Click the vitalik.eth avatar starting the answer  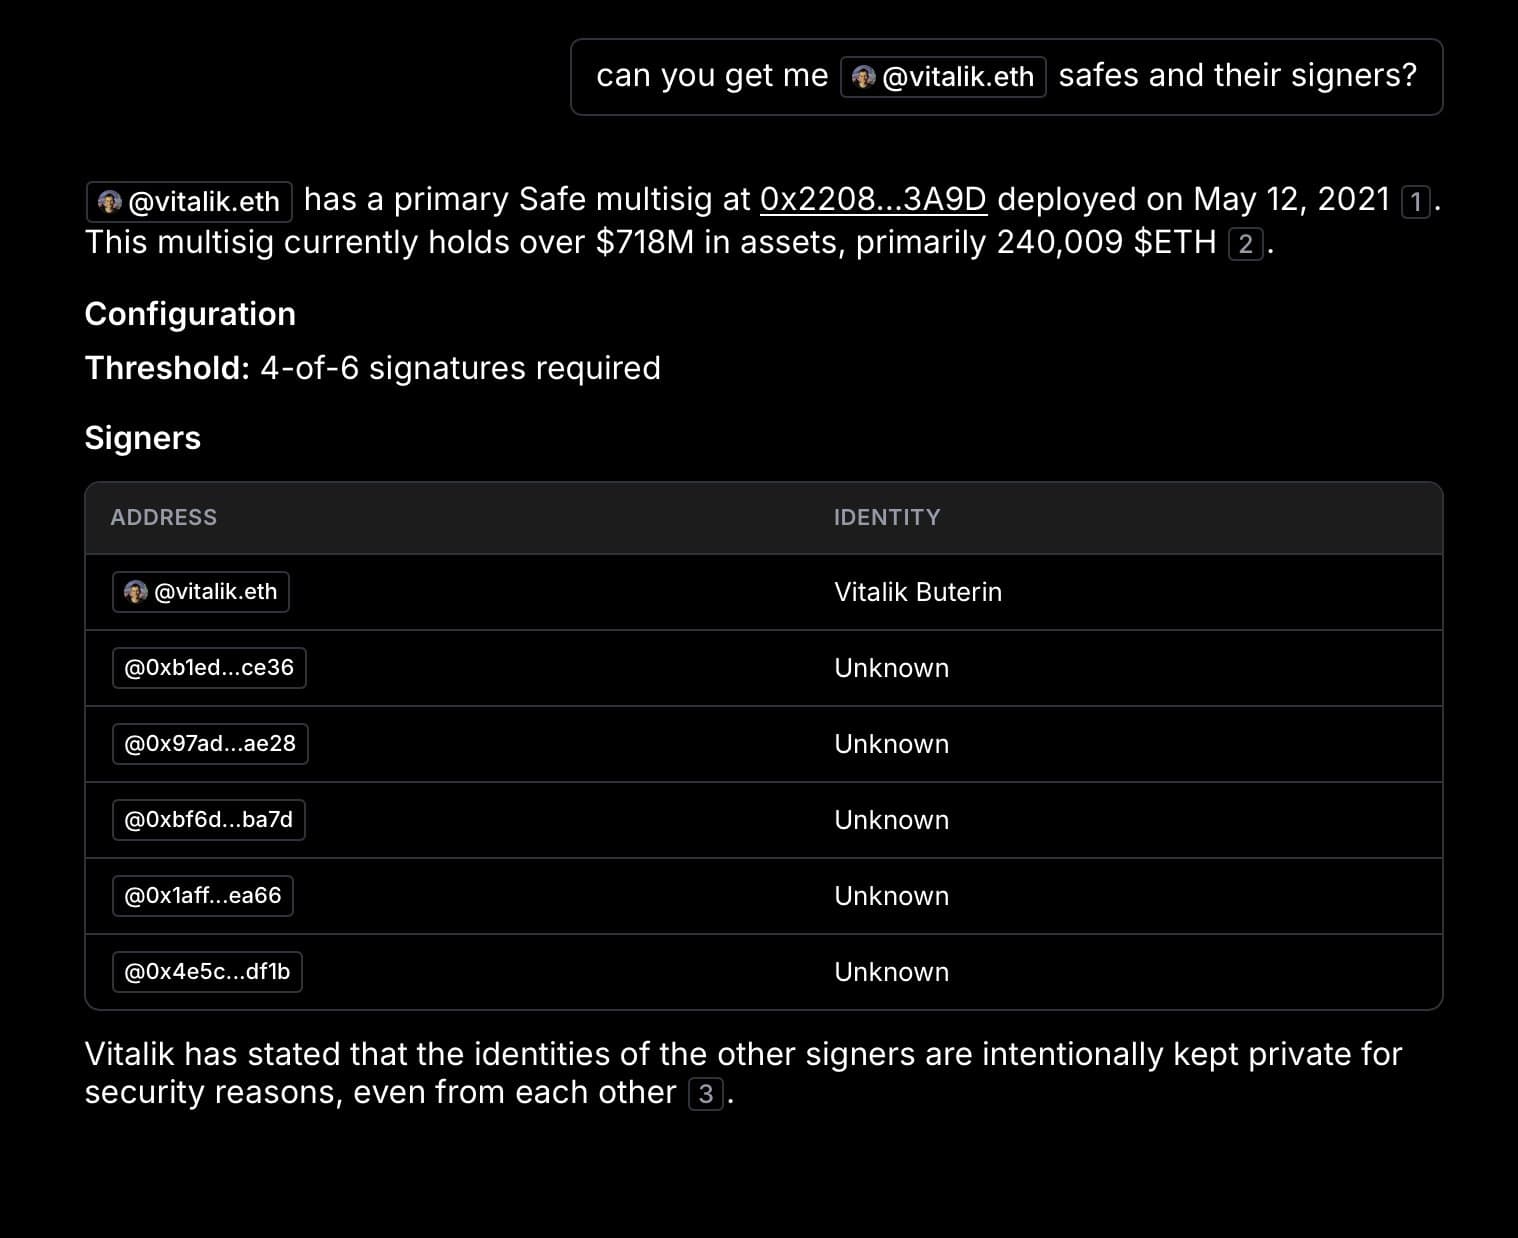pyautogui.click(x=110, y=202)
